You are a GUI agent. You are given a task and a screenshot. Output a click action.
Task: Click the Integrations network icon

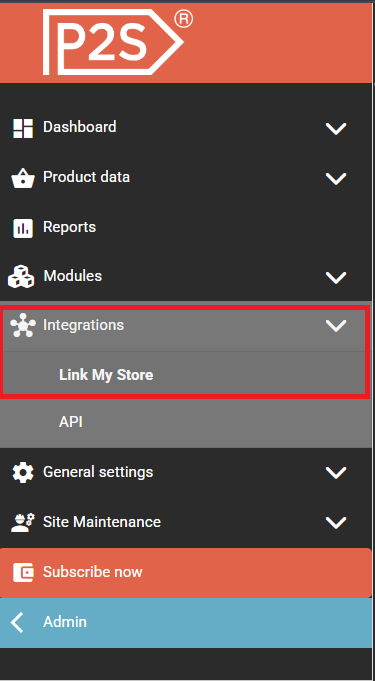pos(23,325)
